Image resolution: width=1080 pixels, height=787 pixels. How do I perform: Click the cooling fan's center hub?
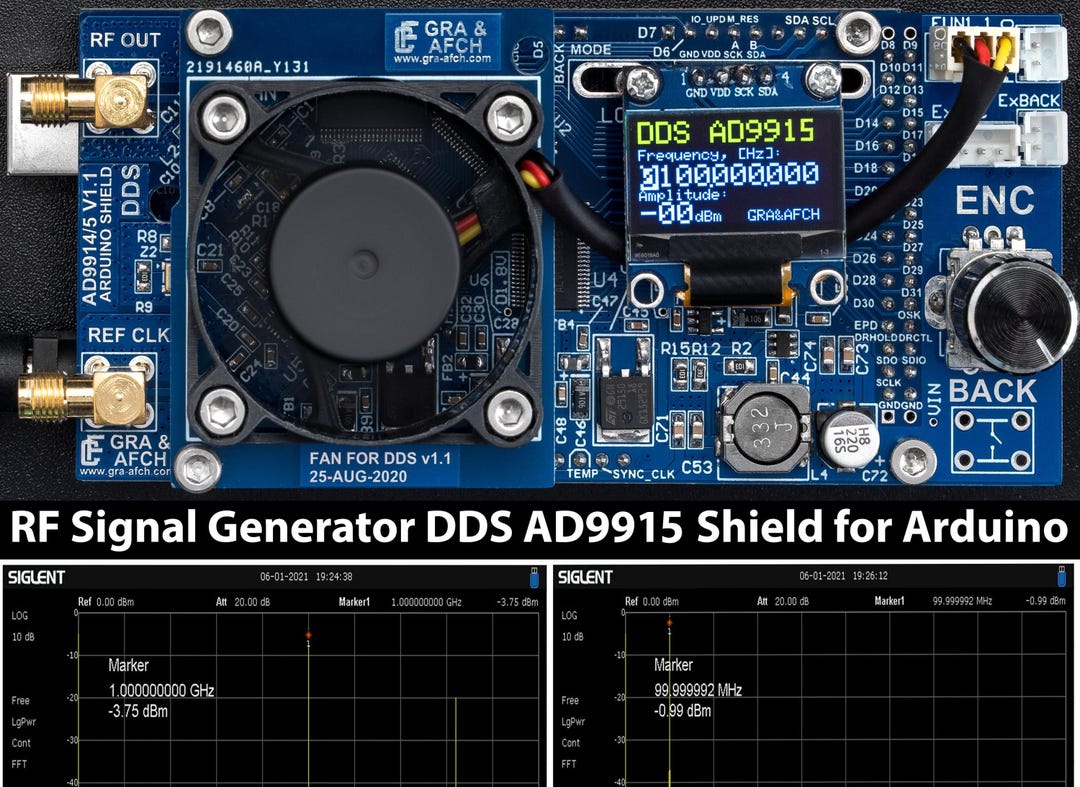point(364,263)
